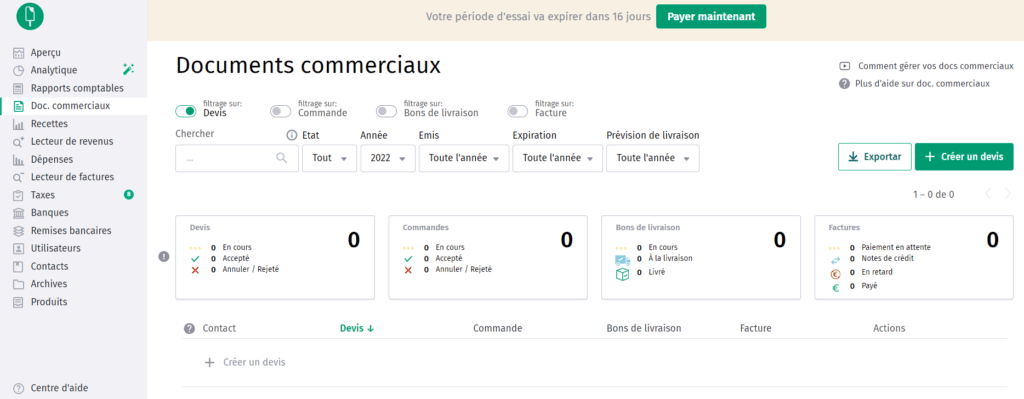Click the Commandes summary card
The width and height of the screenshot is (1024, 399).
click(x=488, y=257)
